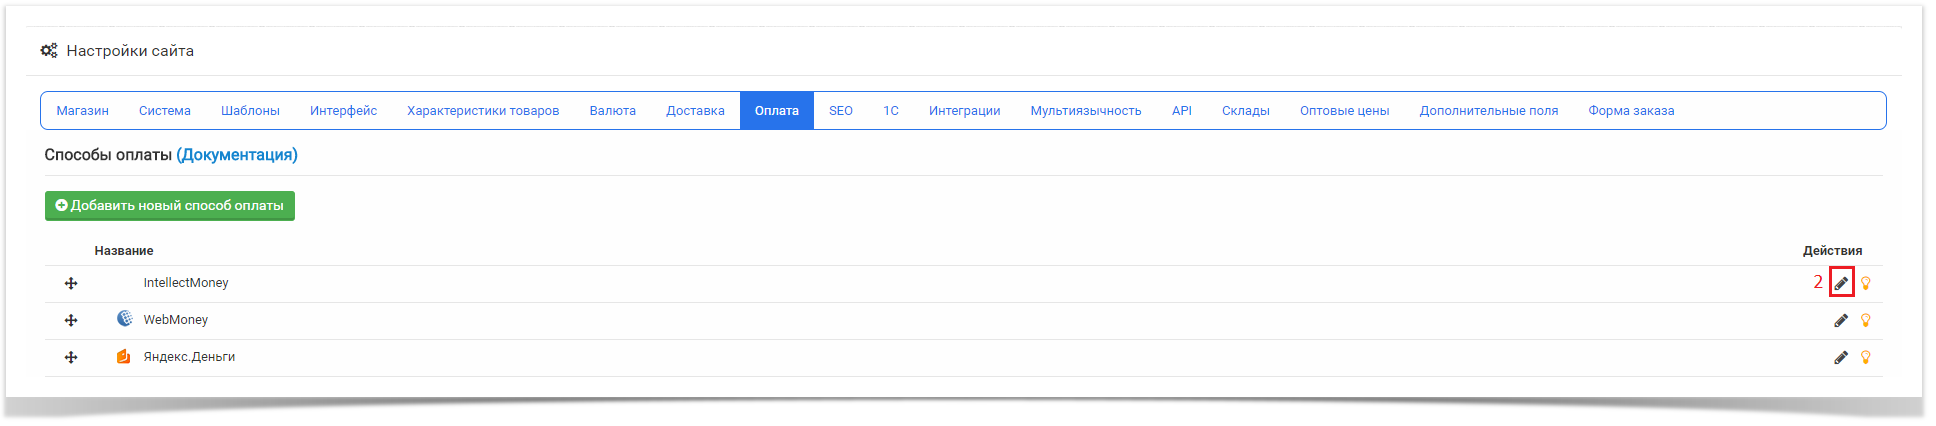The height and width of the screenshot is (426, 1936).
Task: Click the WebMoney globe logo
Action: coord(124,319)
